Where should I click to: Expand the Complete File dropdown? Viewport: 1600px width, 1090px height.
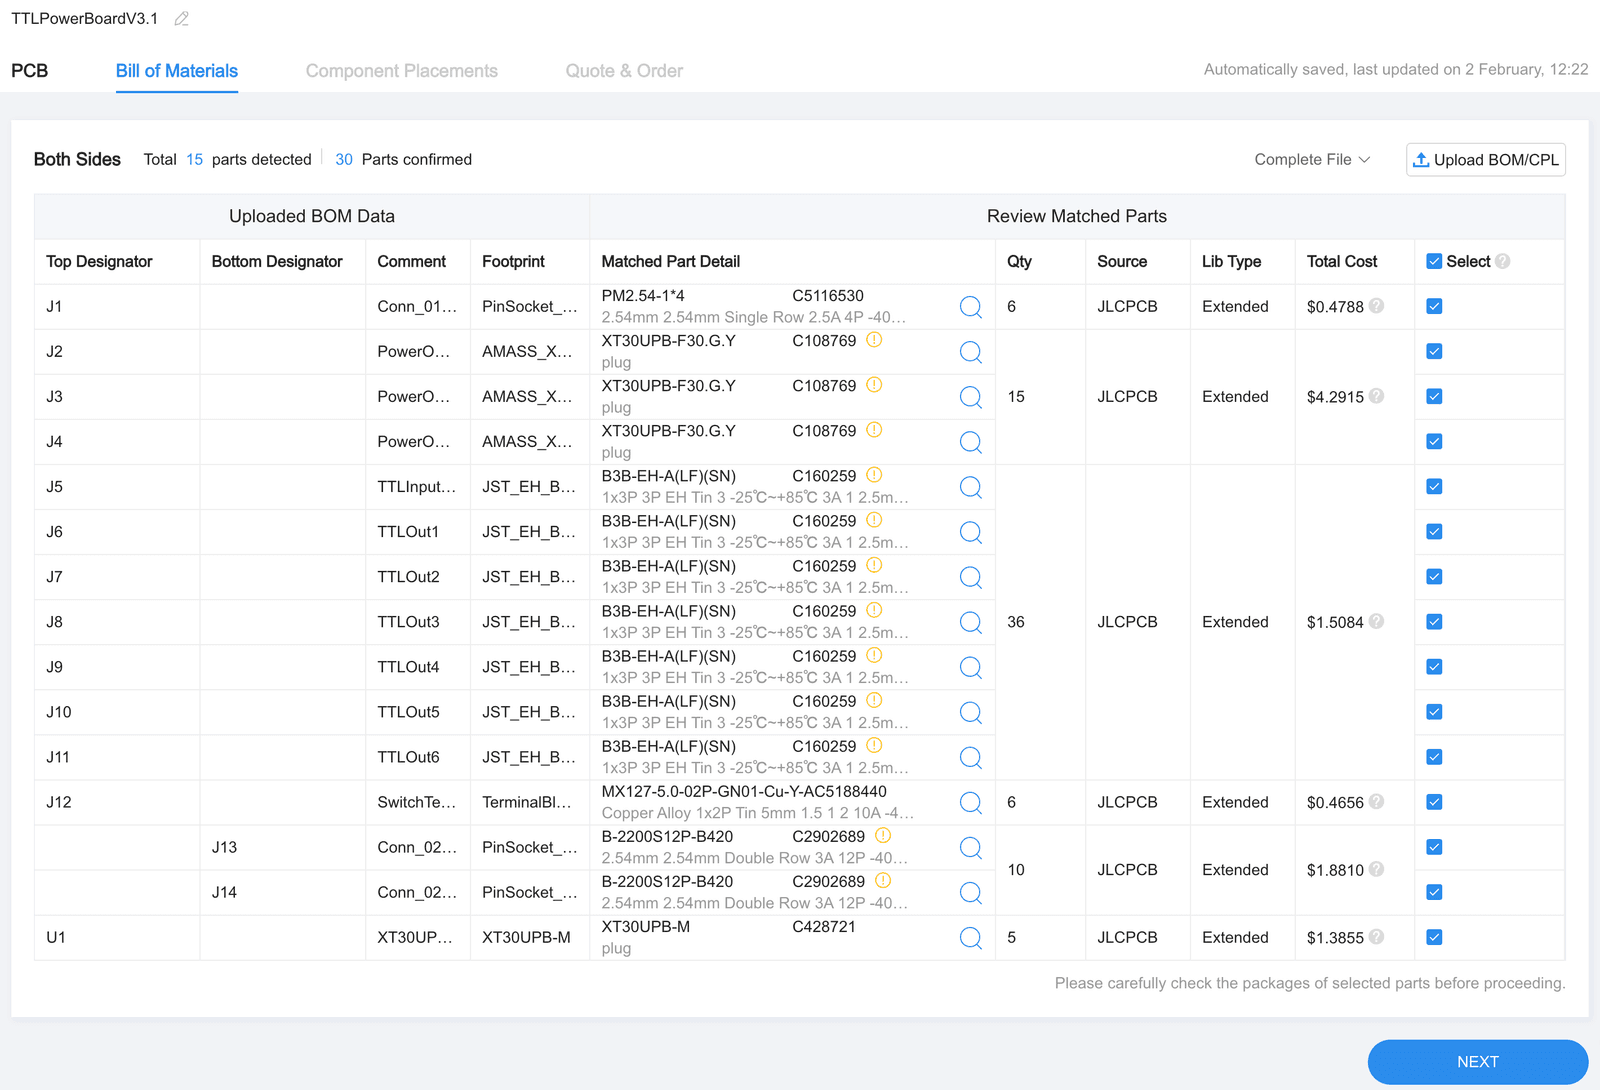coord(1312,160)
